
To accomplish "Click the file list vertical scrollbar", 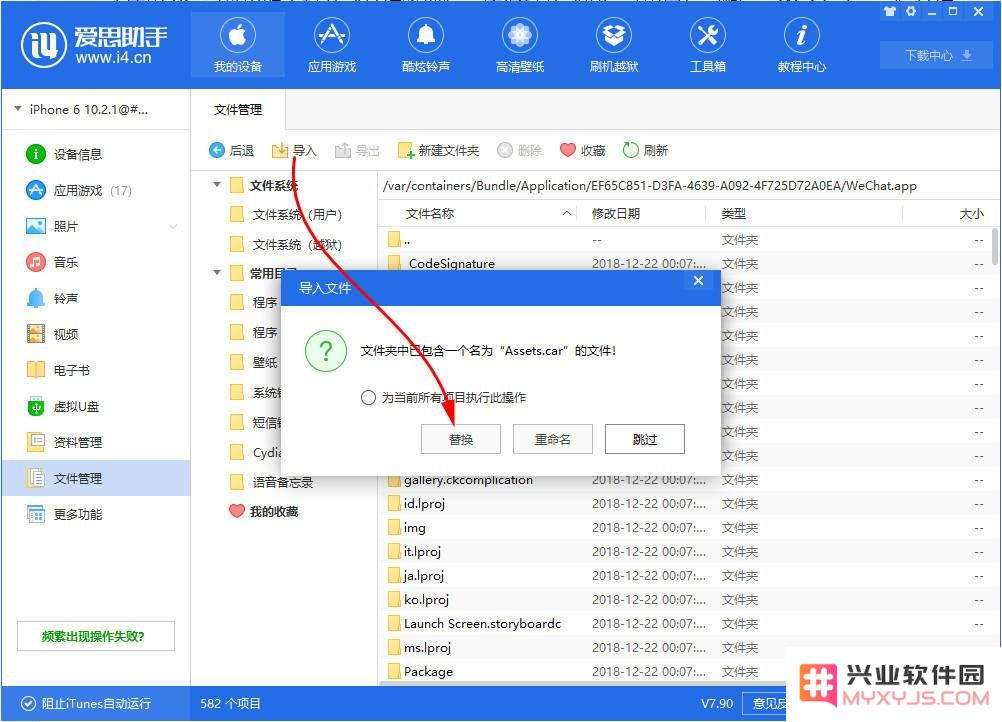I will tap(995, 246).
